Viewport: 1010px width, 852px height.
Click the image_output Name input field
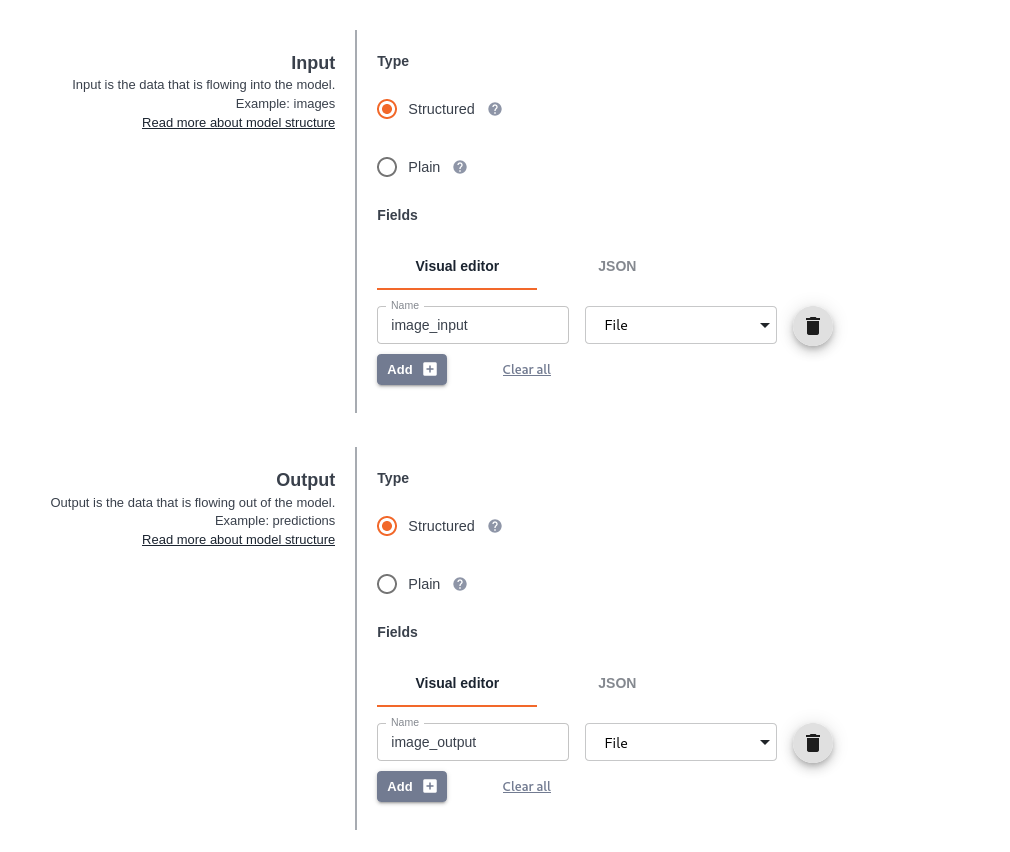[472, 742]
